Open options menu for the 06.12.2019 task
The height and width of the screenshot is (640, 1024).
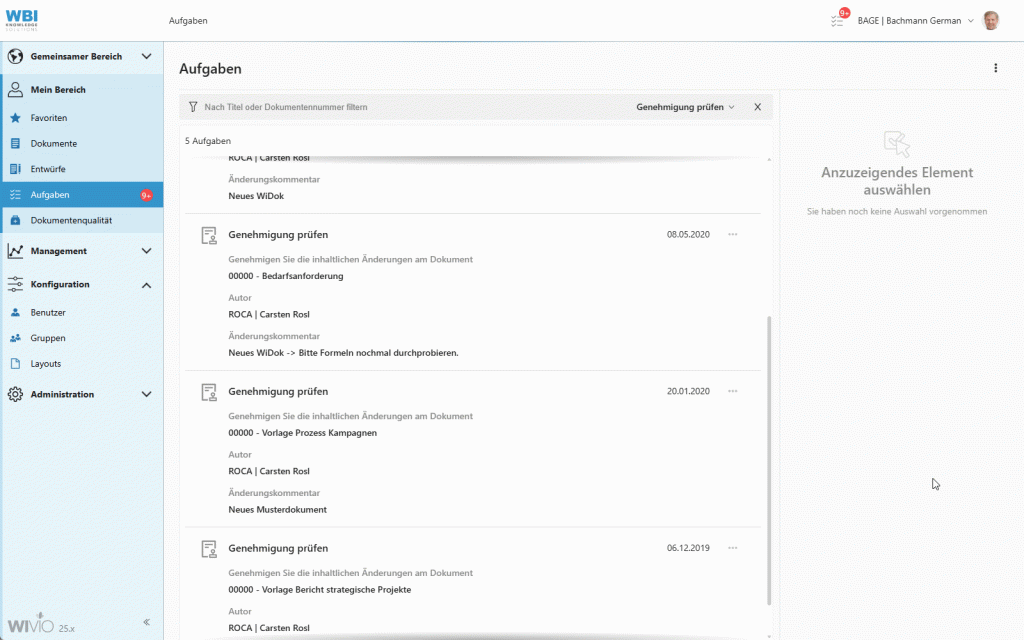point(733,548)
